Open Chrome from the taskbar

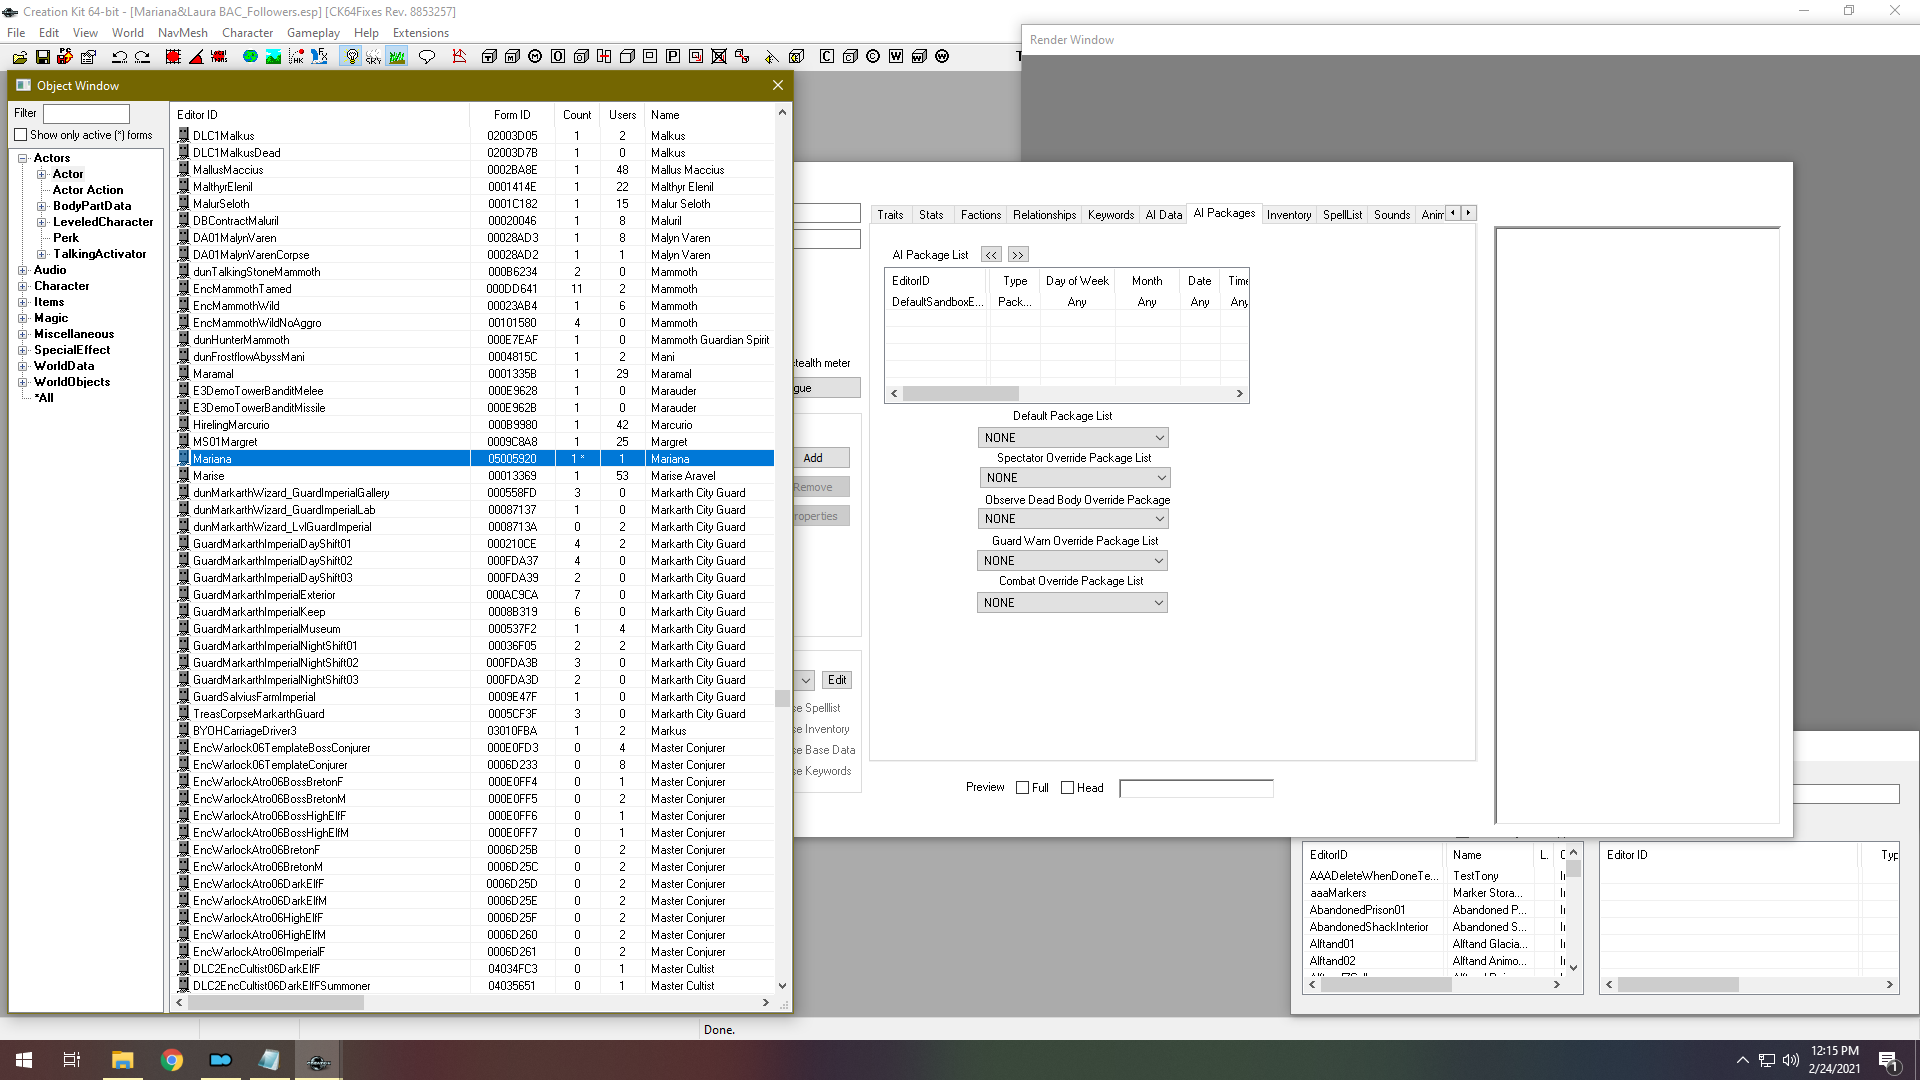(x=172, y=1060)
